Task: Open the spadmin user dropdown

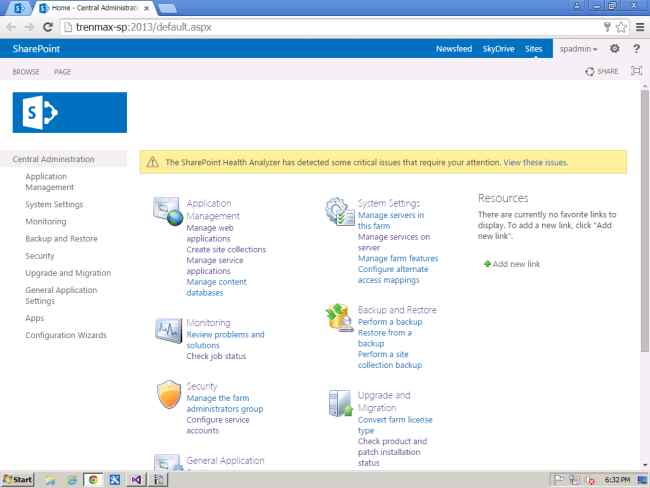Action: click(578, 49)
